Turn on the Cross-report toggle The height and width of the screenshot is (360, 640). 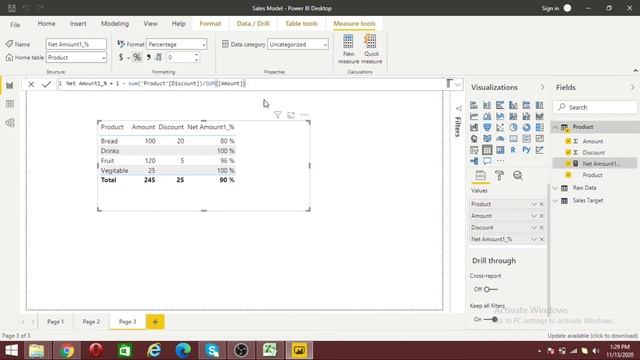pyautogui.click(x=490, y=289)
